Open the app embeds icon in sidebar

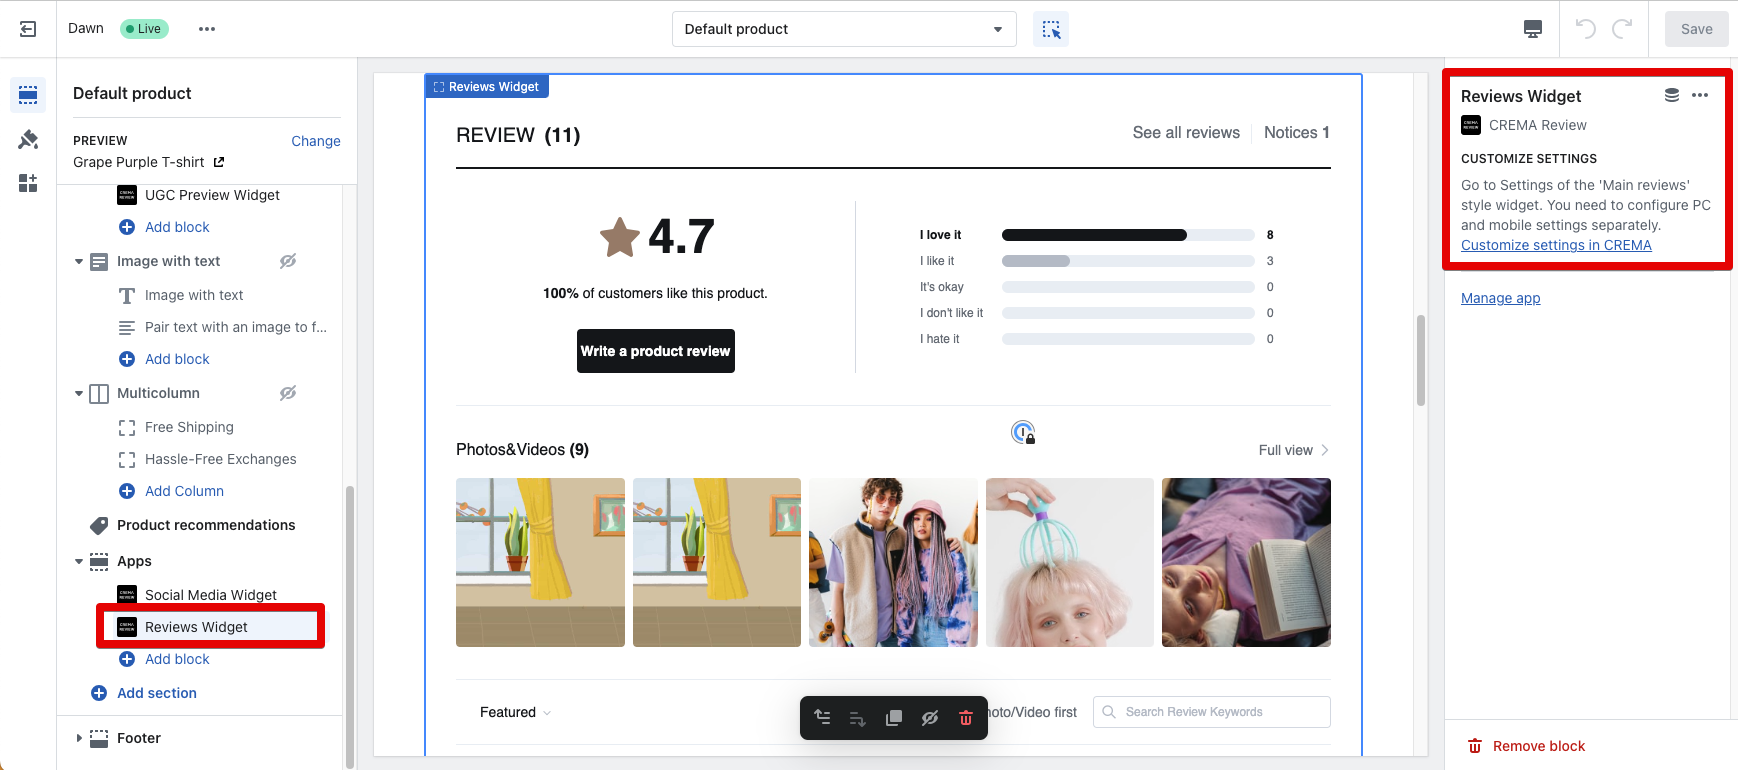(28, 183)
